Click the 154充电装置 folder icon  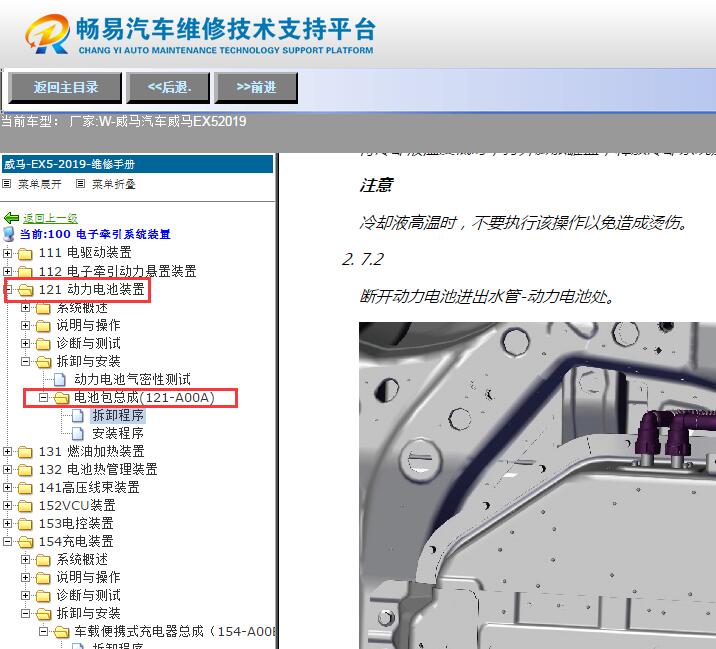click(x=26, y=542)
